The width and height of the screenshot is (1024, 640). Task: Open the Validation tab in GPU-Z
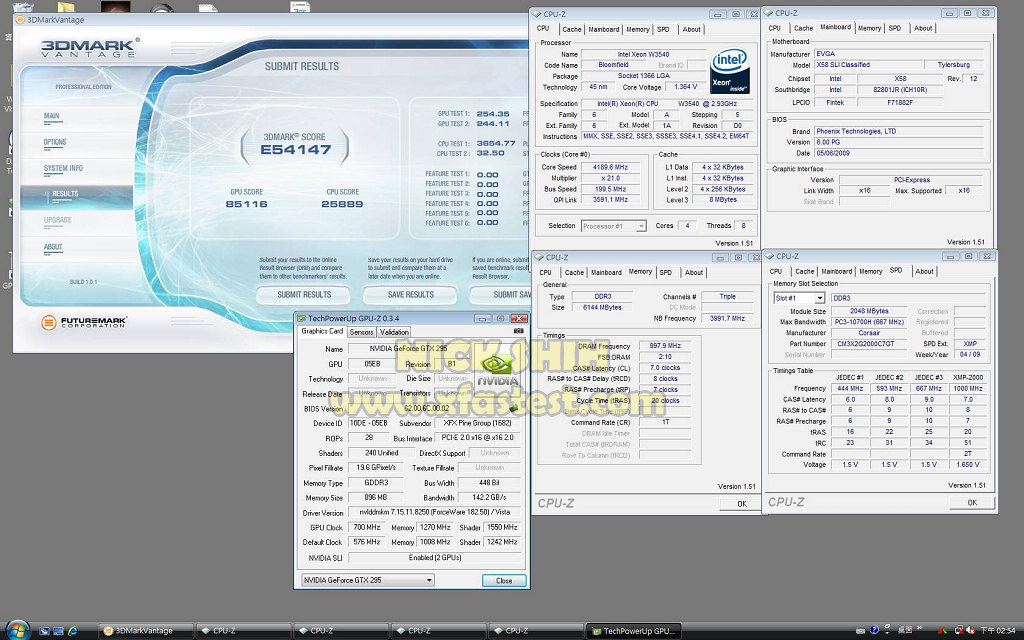pyautogui.click(x=394, y=332)
